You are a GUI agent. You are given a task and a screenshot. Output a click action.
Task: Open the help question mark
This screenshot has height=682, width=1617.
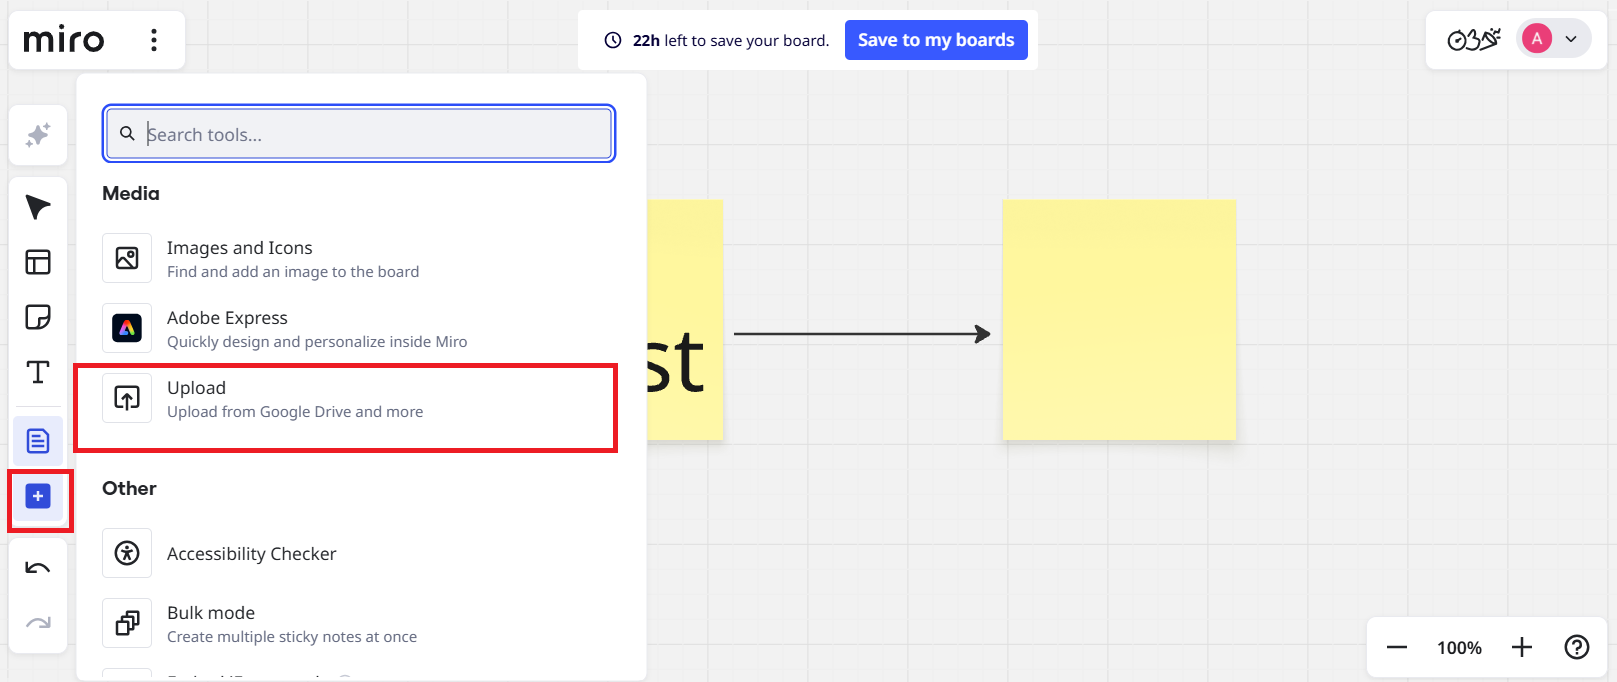(1577, 647)
